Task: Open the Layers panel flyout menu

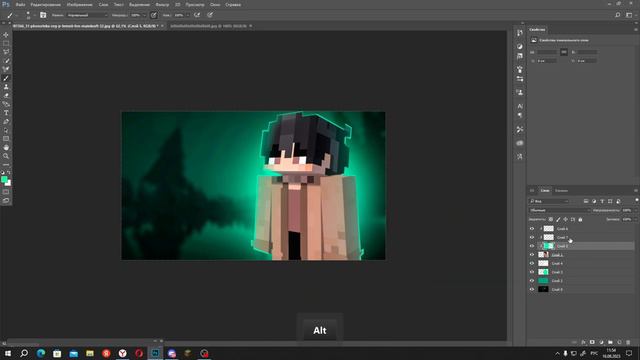Action: point(636,191)
